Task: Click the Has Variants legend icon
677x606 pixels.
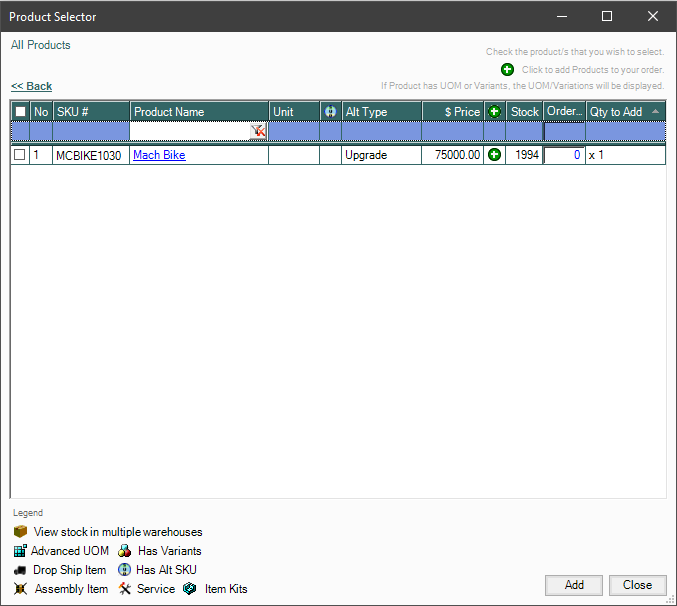Action: [124, 551]
